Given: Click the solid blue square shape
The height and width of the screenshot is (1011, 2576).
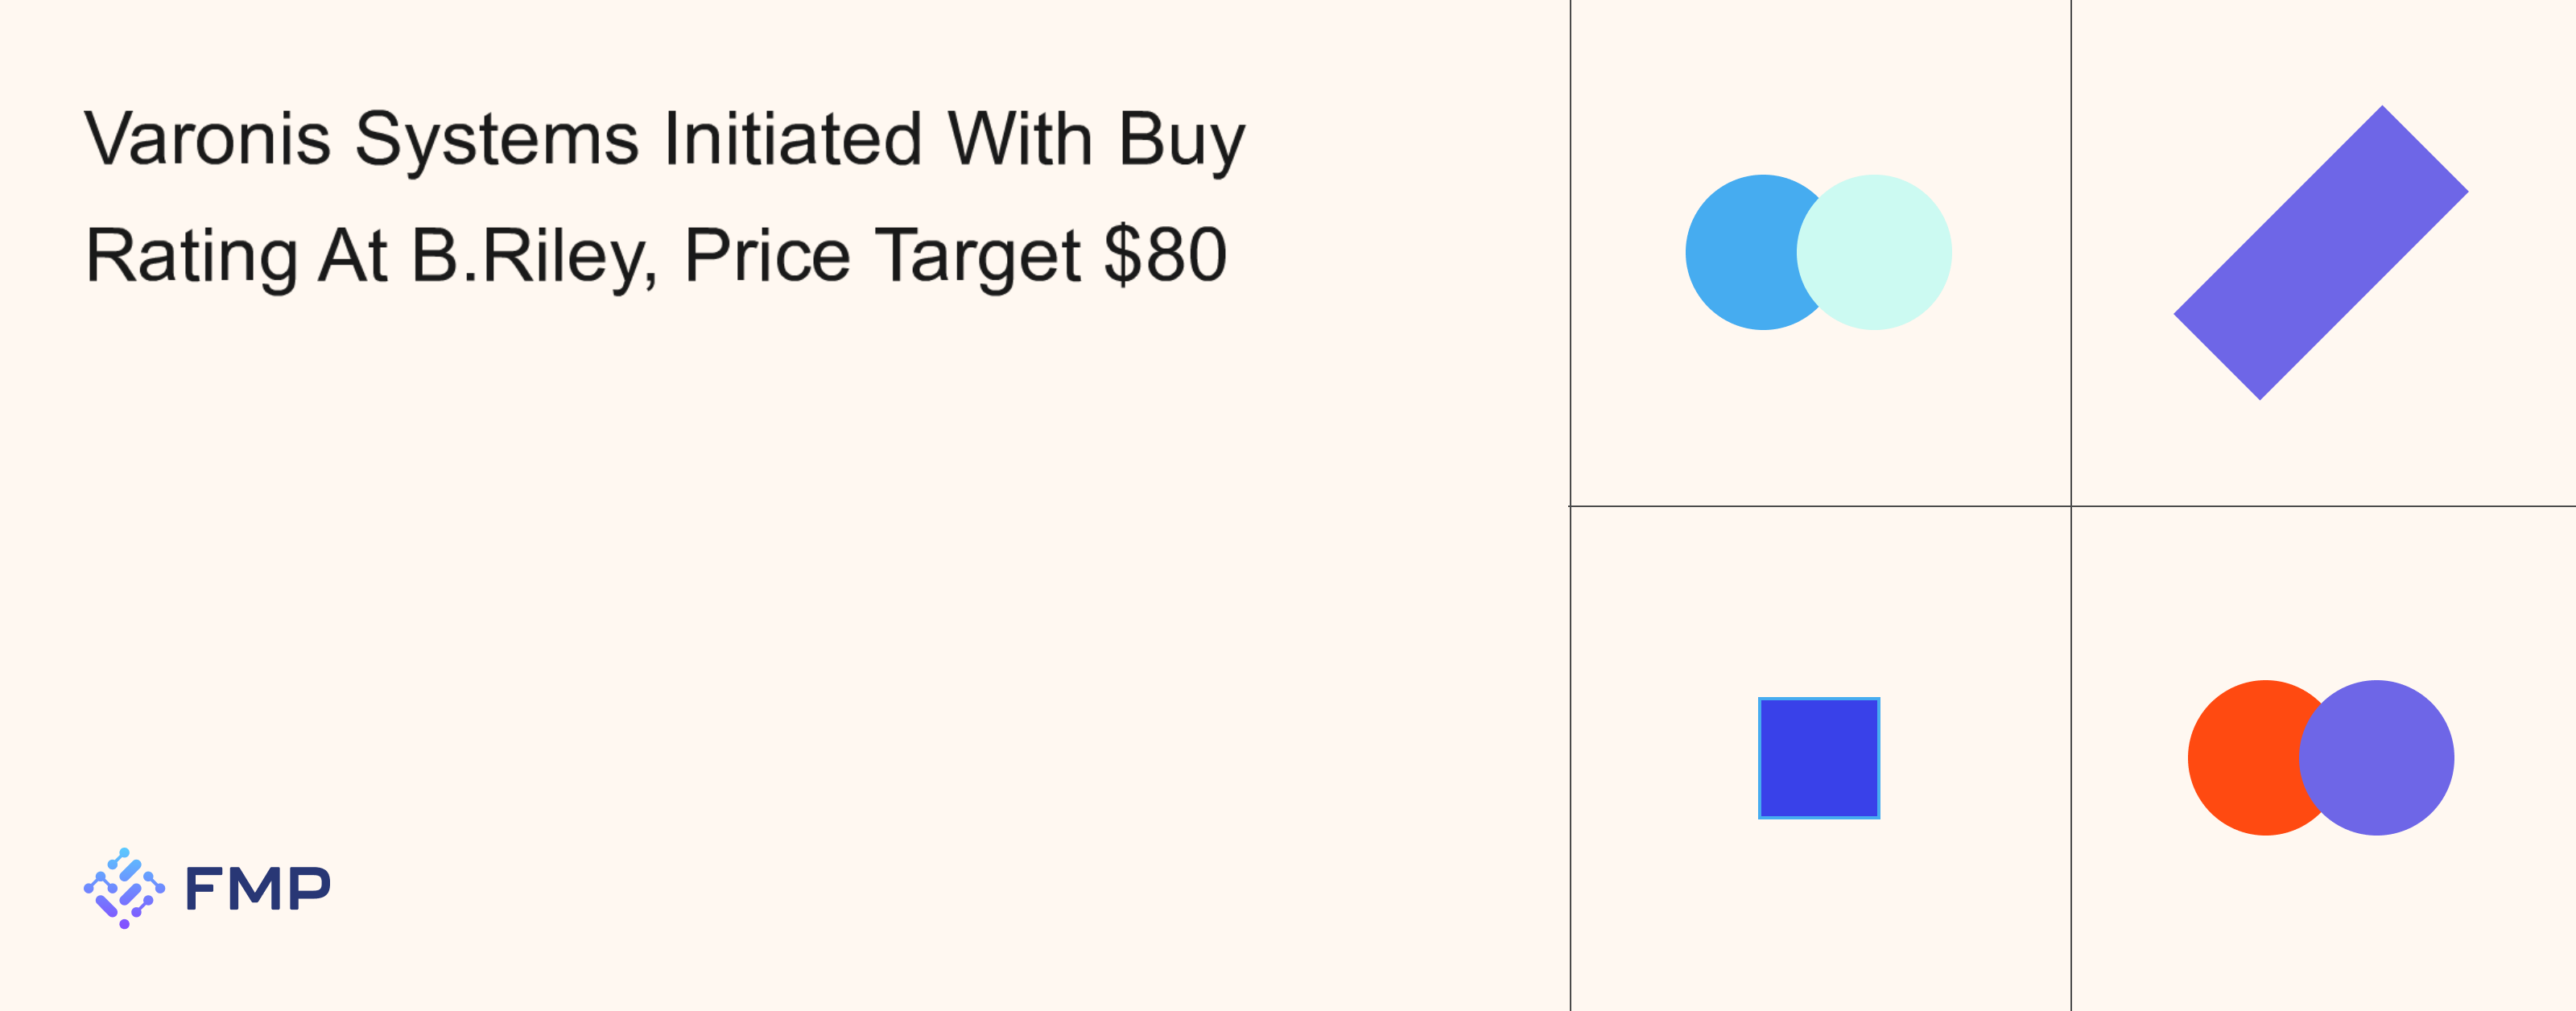Looking at the screenshot, I should [x=1818, y=758].
